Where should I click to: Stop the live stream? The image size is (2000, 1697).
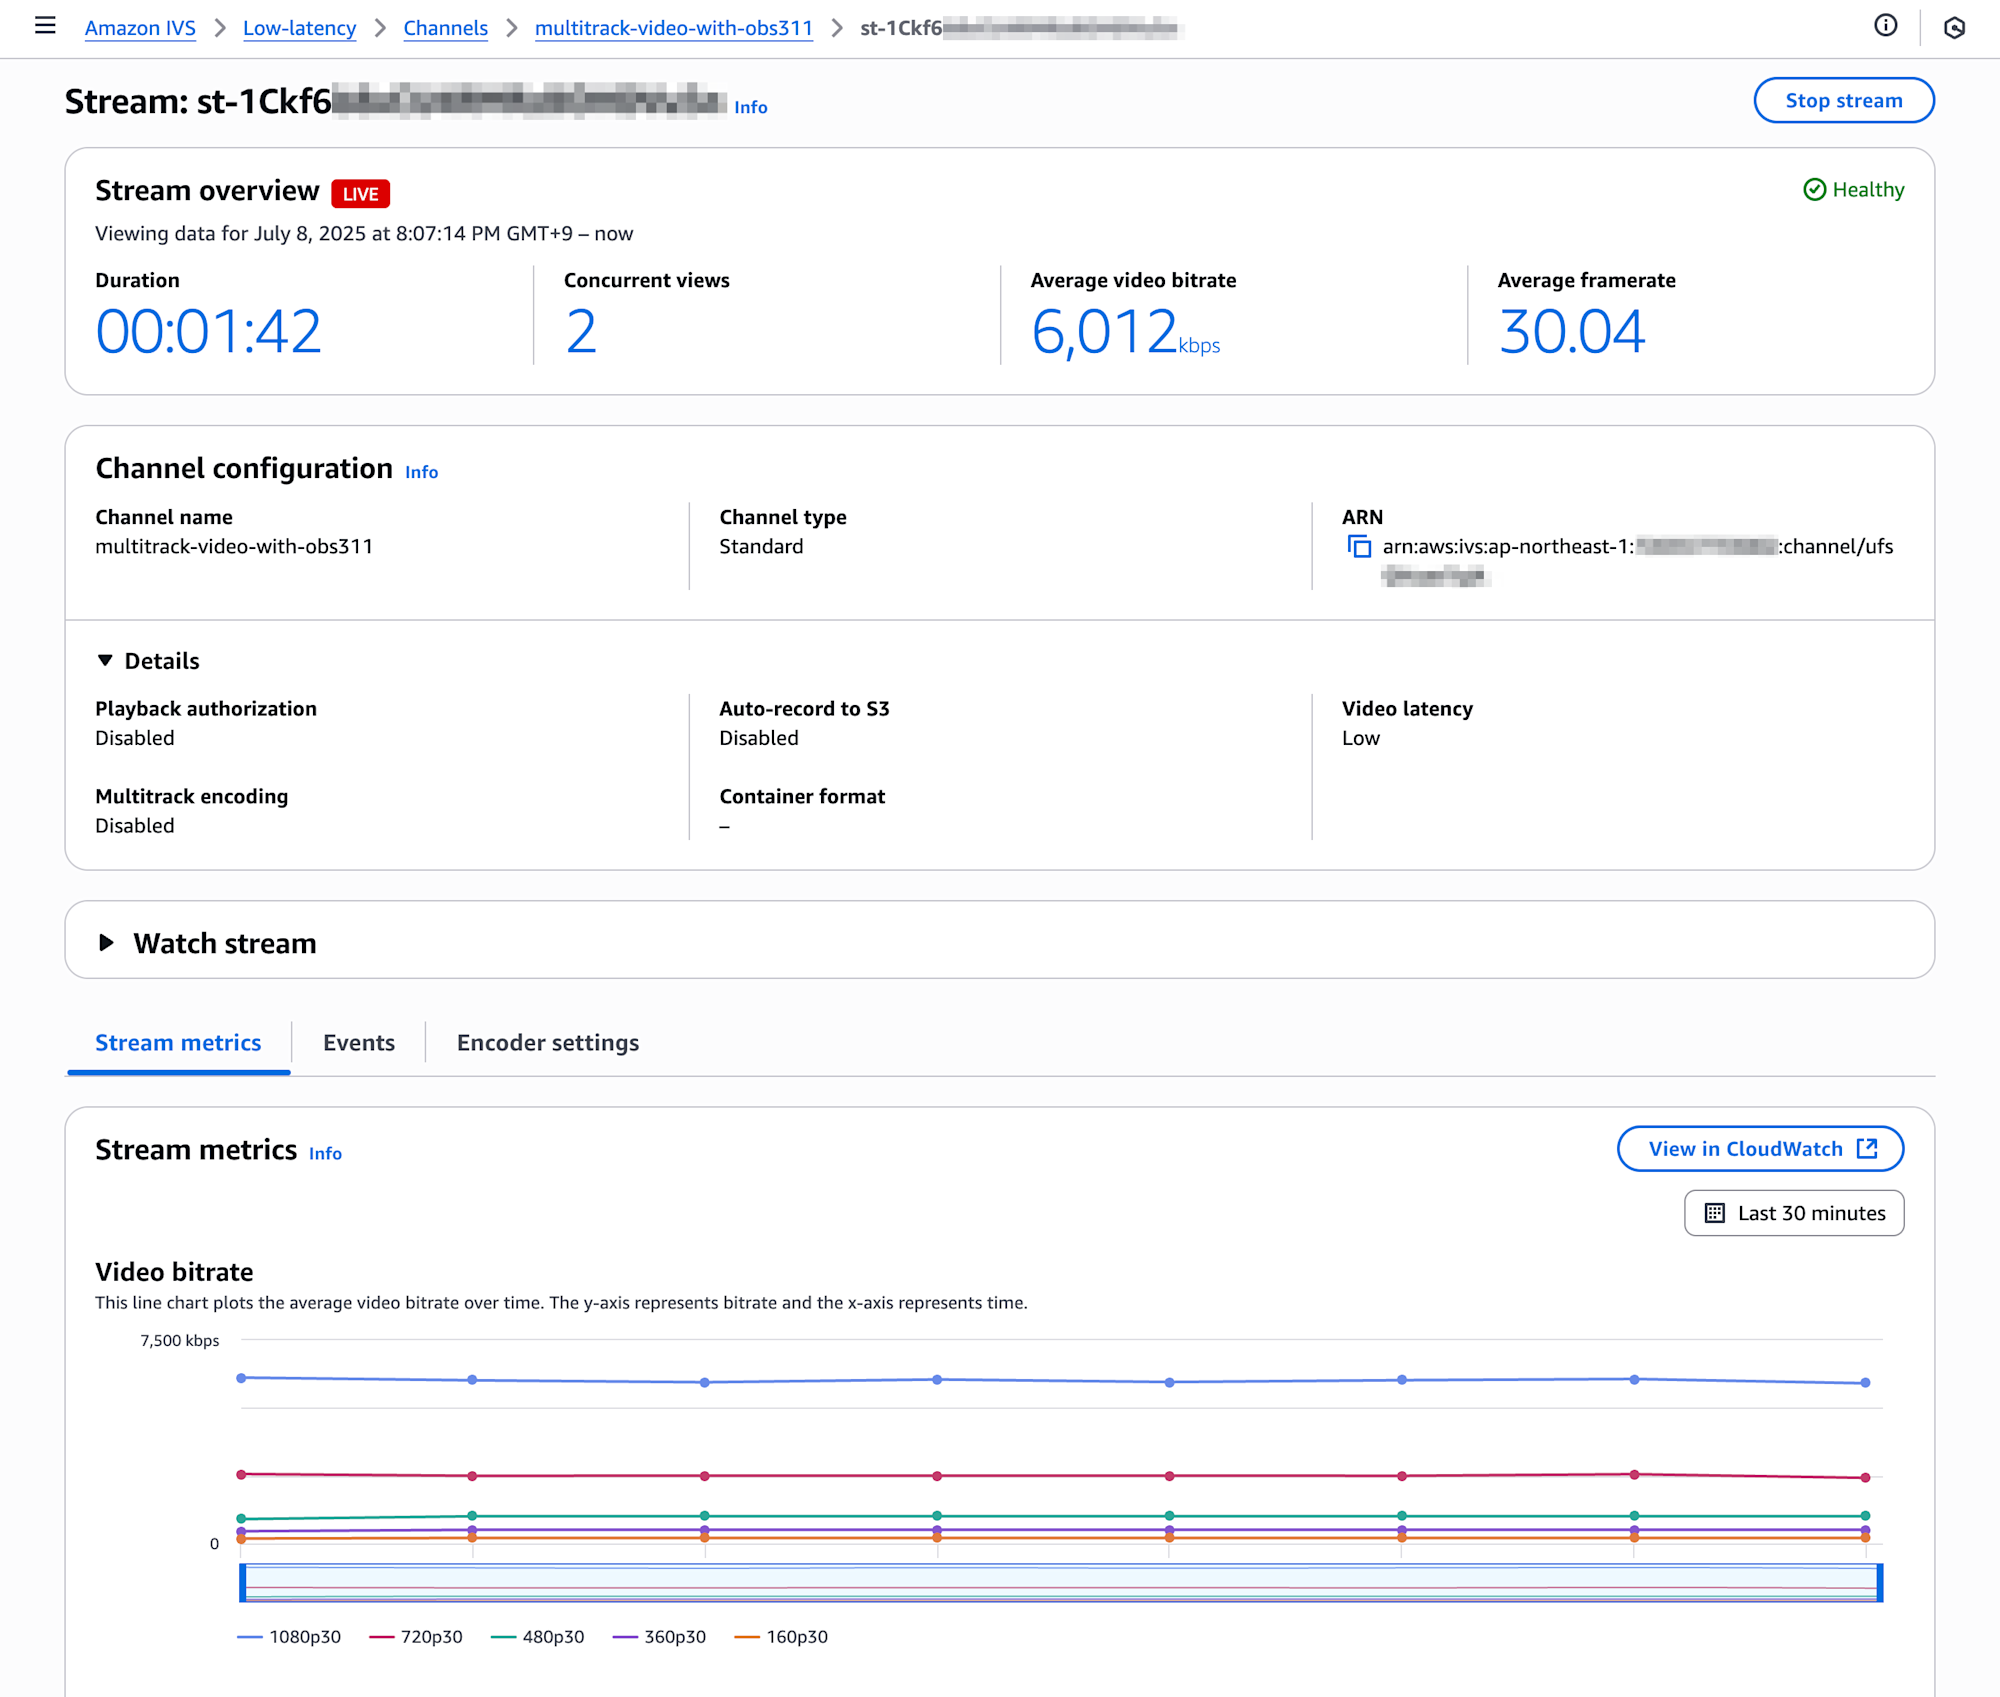(x=1844, y=100)
